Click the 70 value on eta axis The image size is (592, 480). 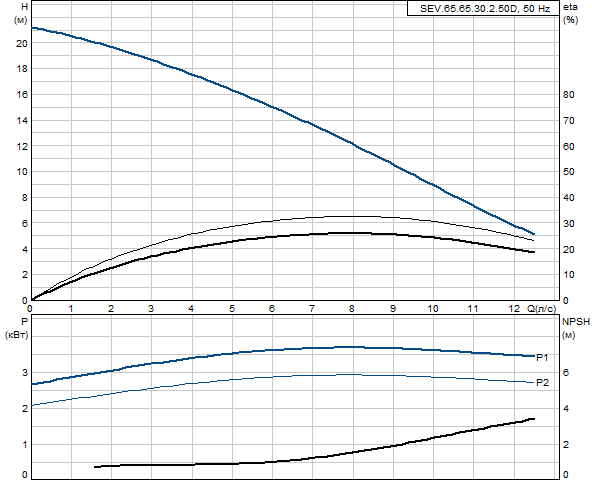(x=569, y=121)
